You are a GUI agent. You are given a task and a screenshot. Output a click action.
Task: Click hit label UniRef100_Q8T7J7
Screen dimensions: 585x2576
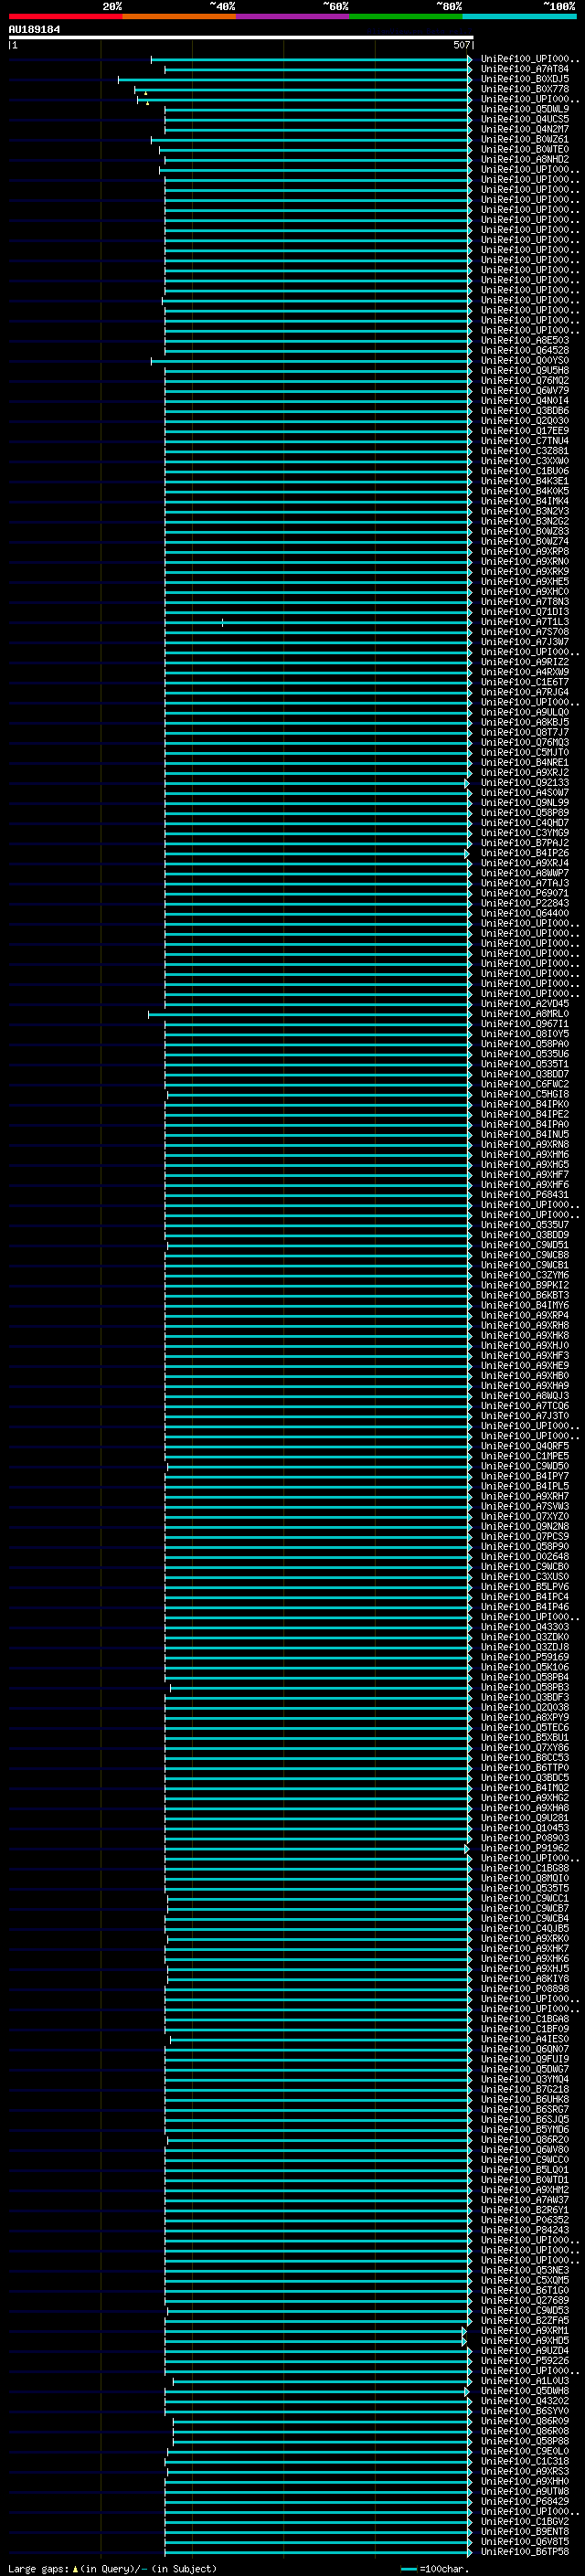(x=524, y=732)
